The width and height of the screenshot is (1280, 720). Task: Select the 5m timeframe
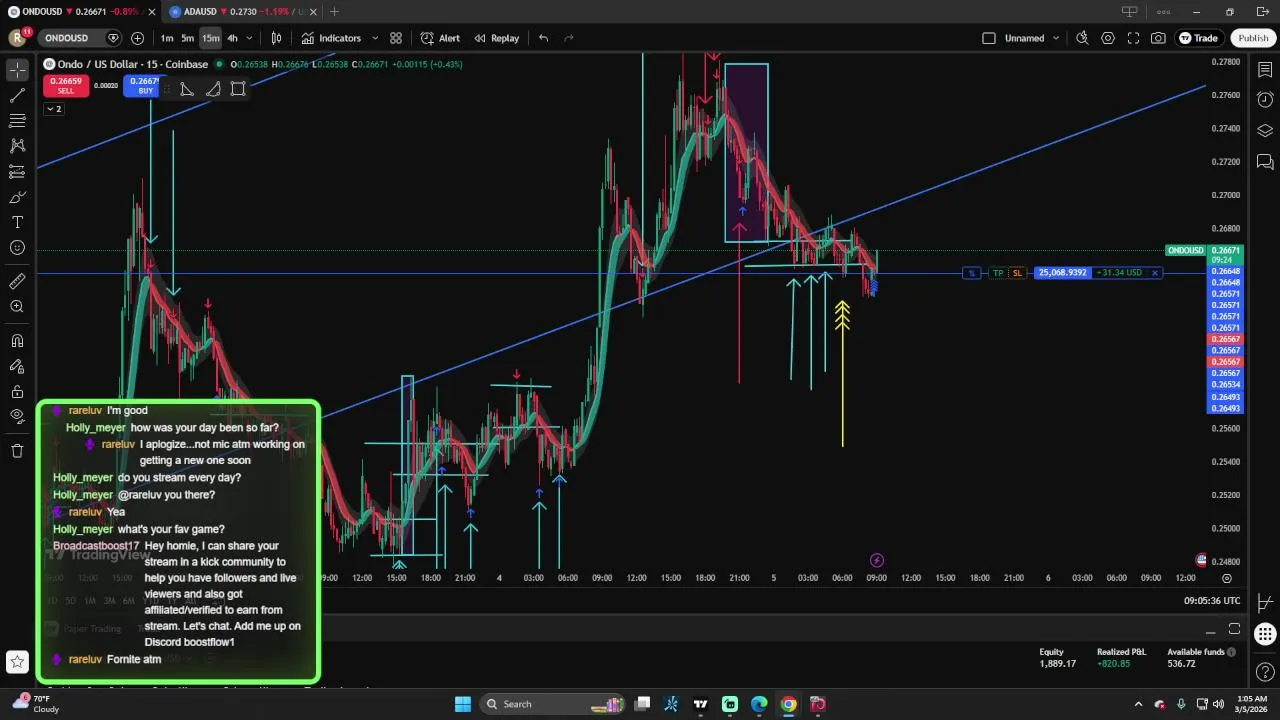coord(187,38)
